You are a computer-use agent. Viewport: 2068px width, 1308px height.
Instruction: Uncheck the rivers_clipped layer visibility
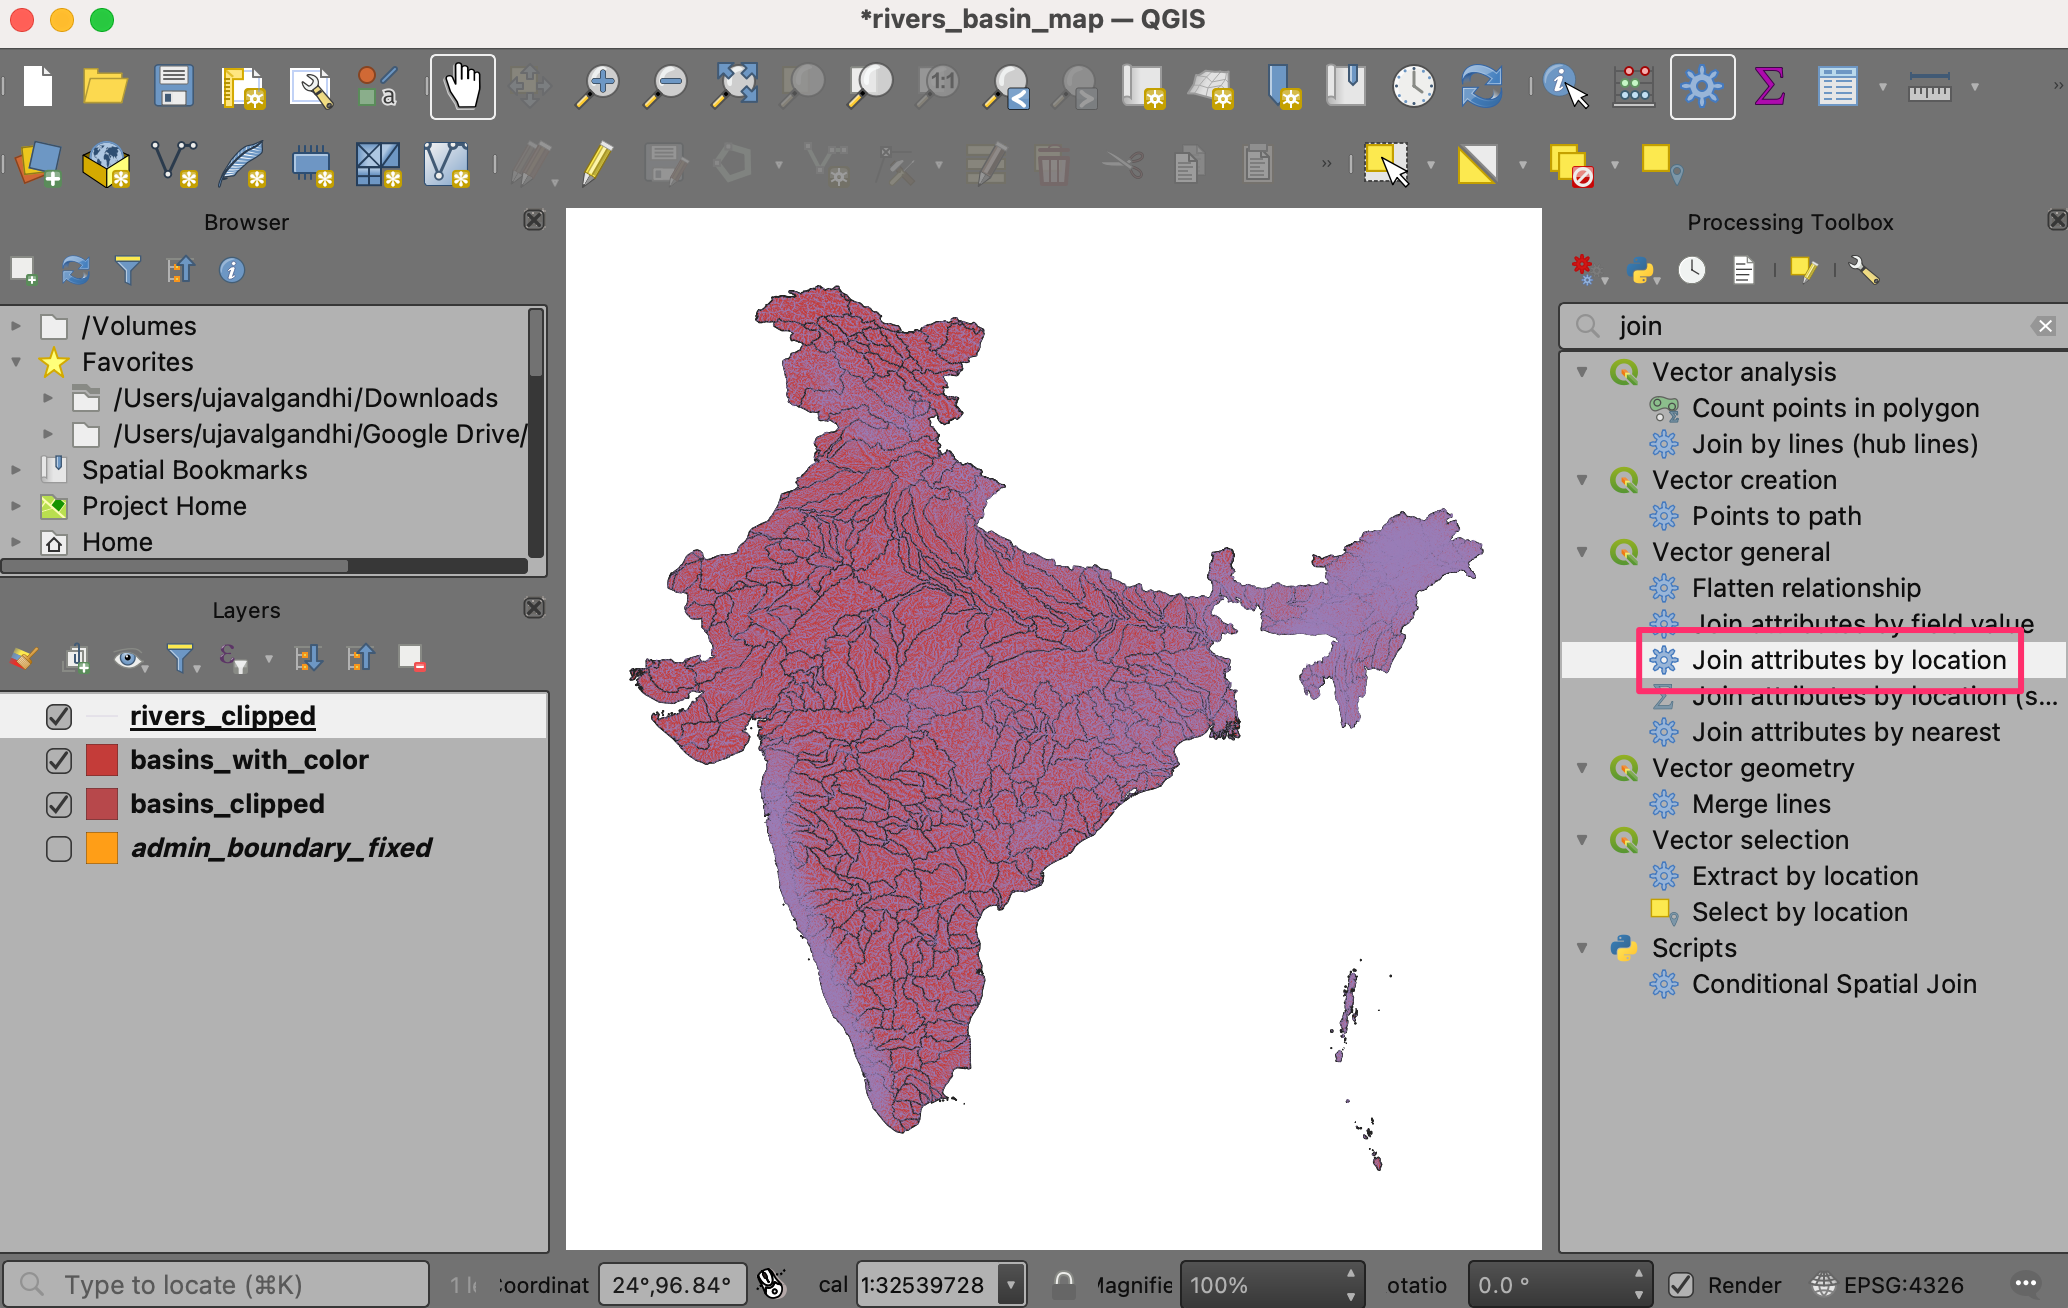coord(59,717)
